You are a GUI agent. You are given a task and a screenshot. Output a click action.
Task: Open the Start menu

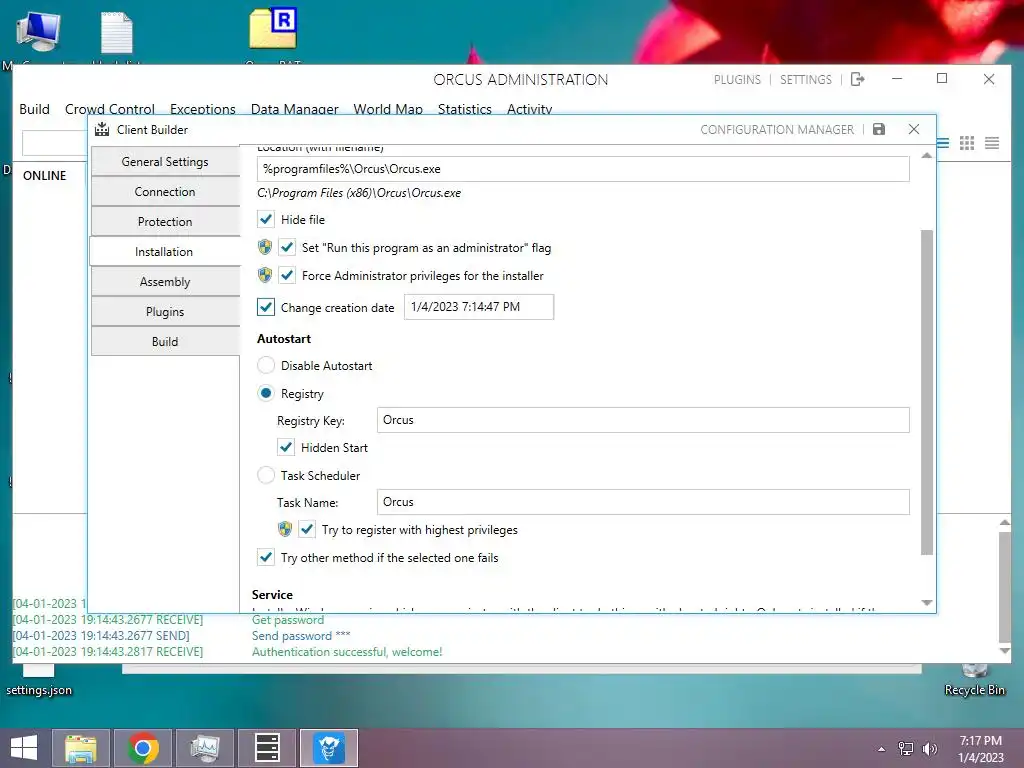pos(24,748)
